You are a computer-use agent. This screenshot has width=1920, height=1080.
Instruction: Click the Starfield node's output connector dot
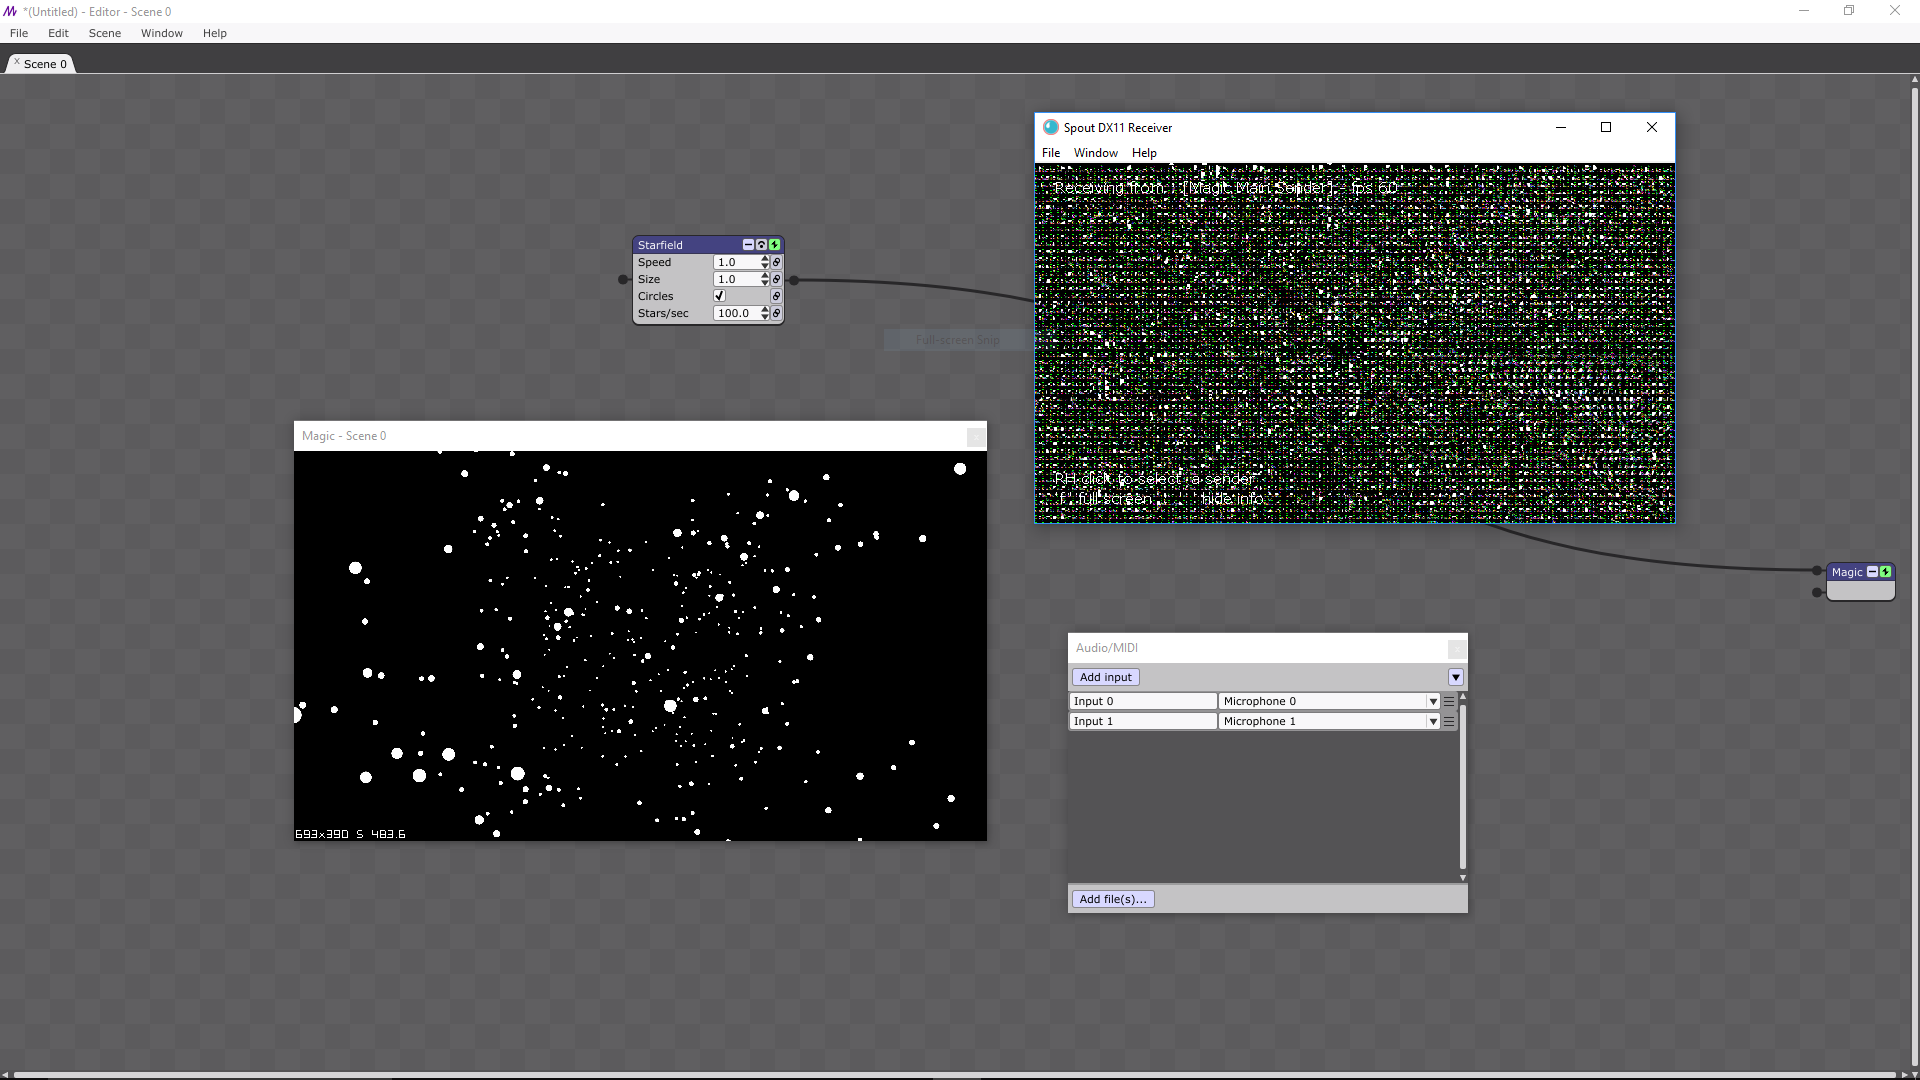(x=794, y=280)
